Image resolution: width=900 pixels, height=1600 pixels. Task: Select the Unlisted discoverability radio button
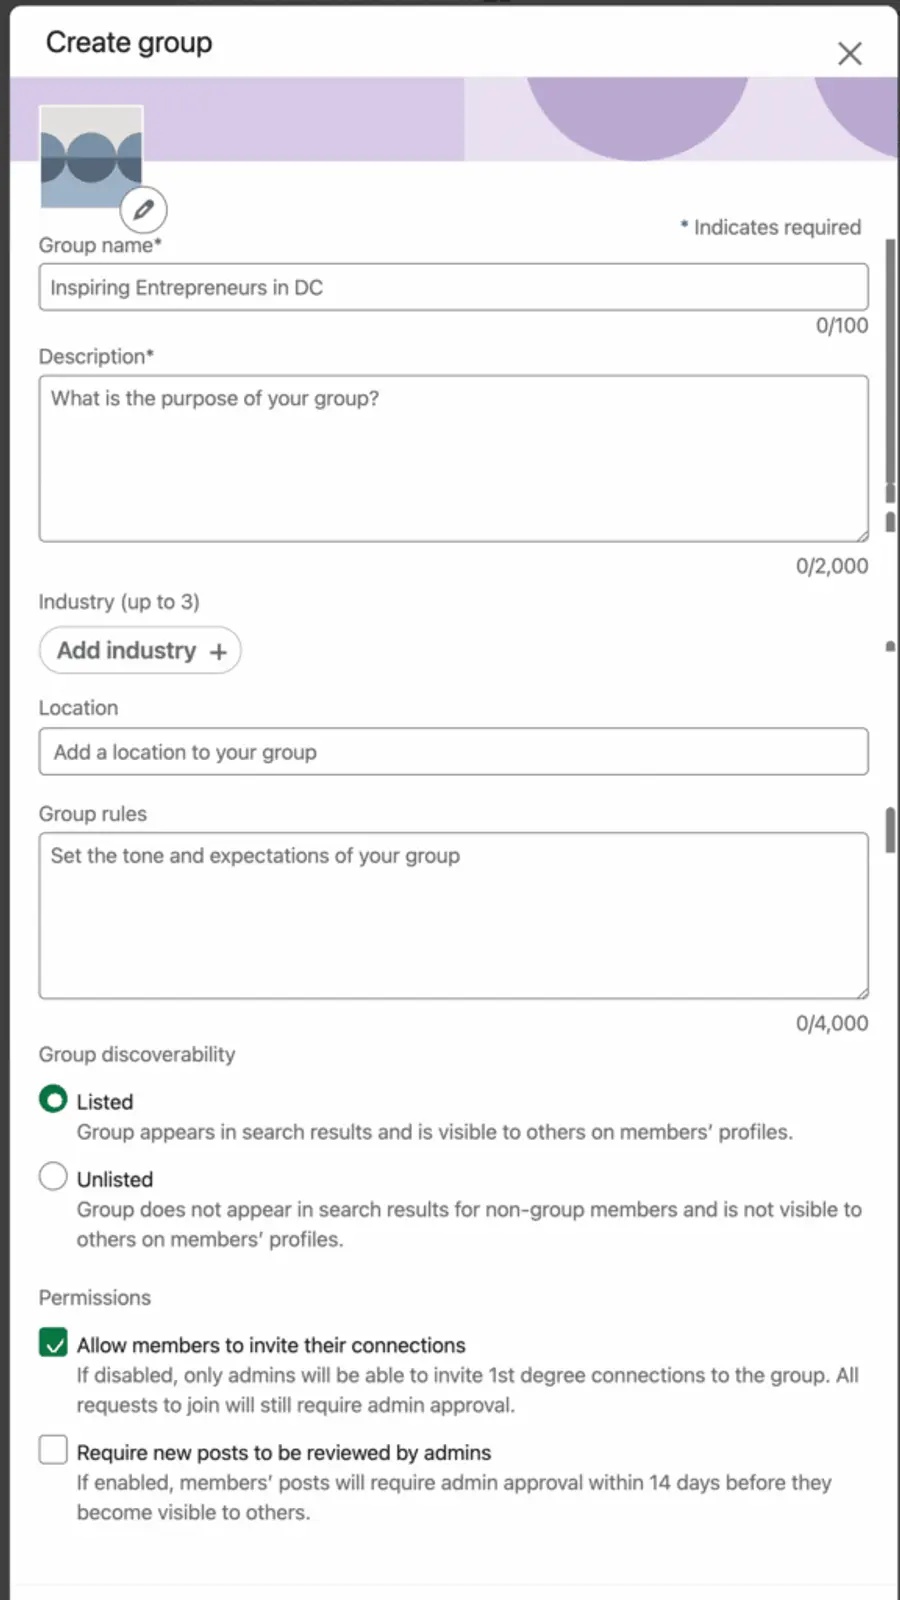click(x=53, y=1176)
